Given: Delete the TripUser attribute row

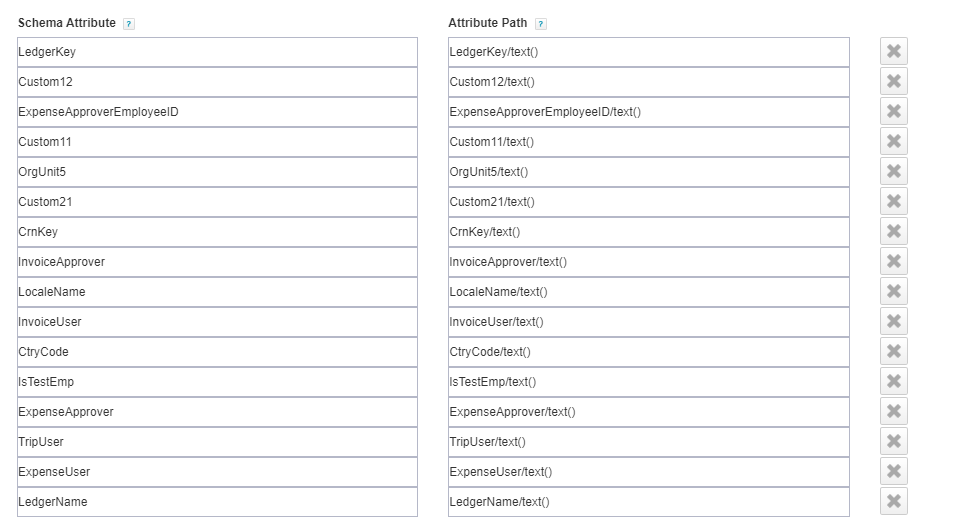Looking at the screenshot, I should pos(894,442).
